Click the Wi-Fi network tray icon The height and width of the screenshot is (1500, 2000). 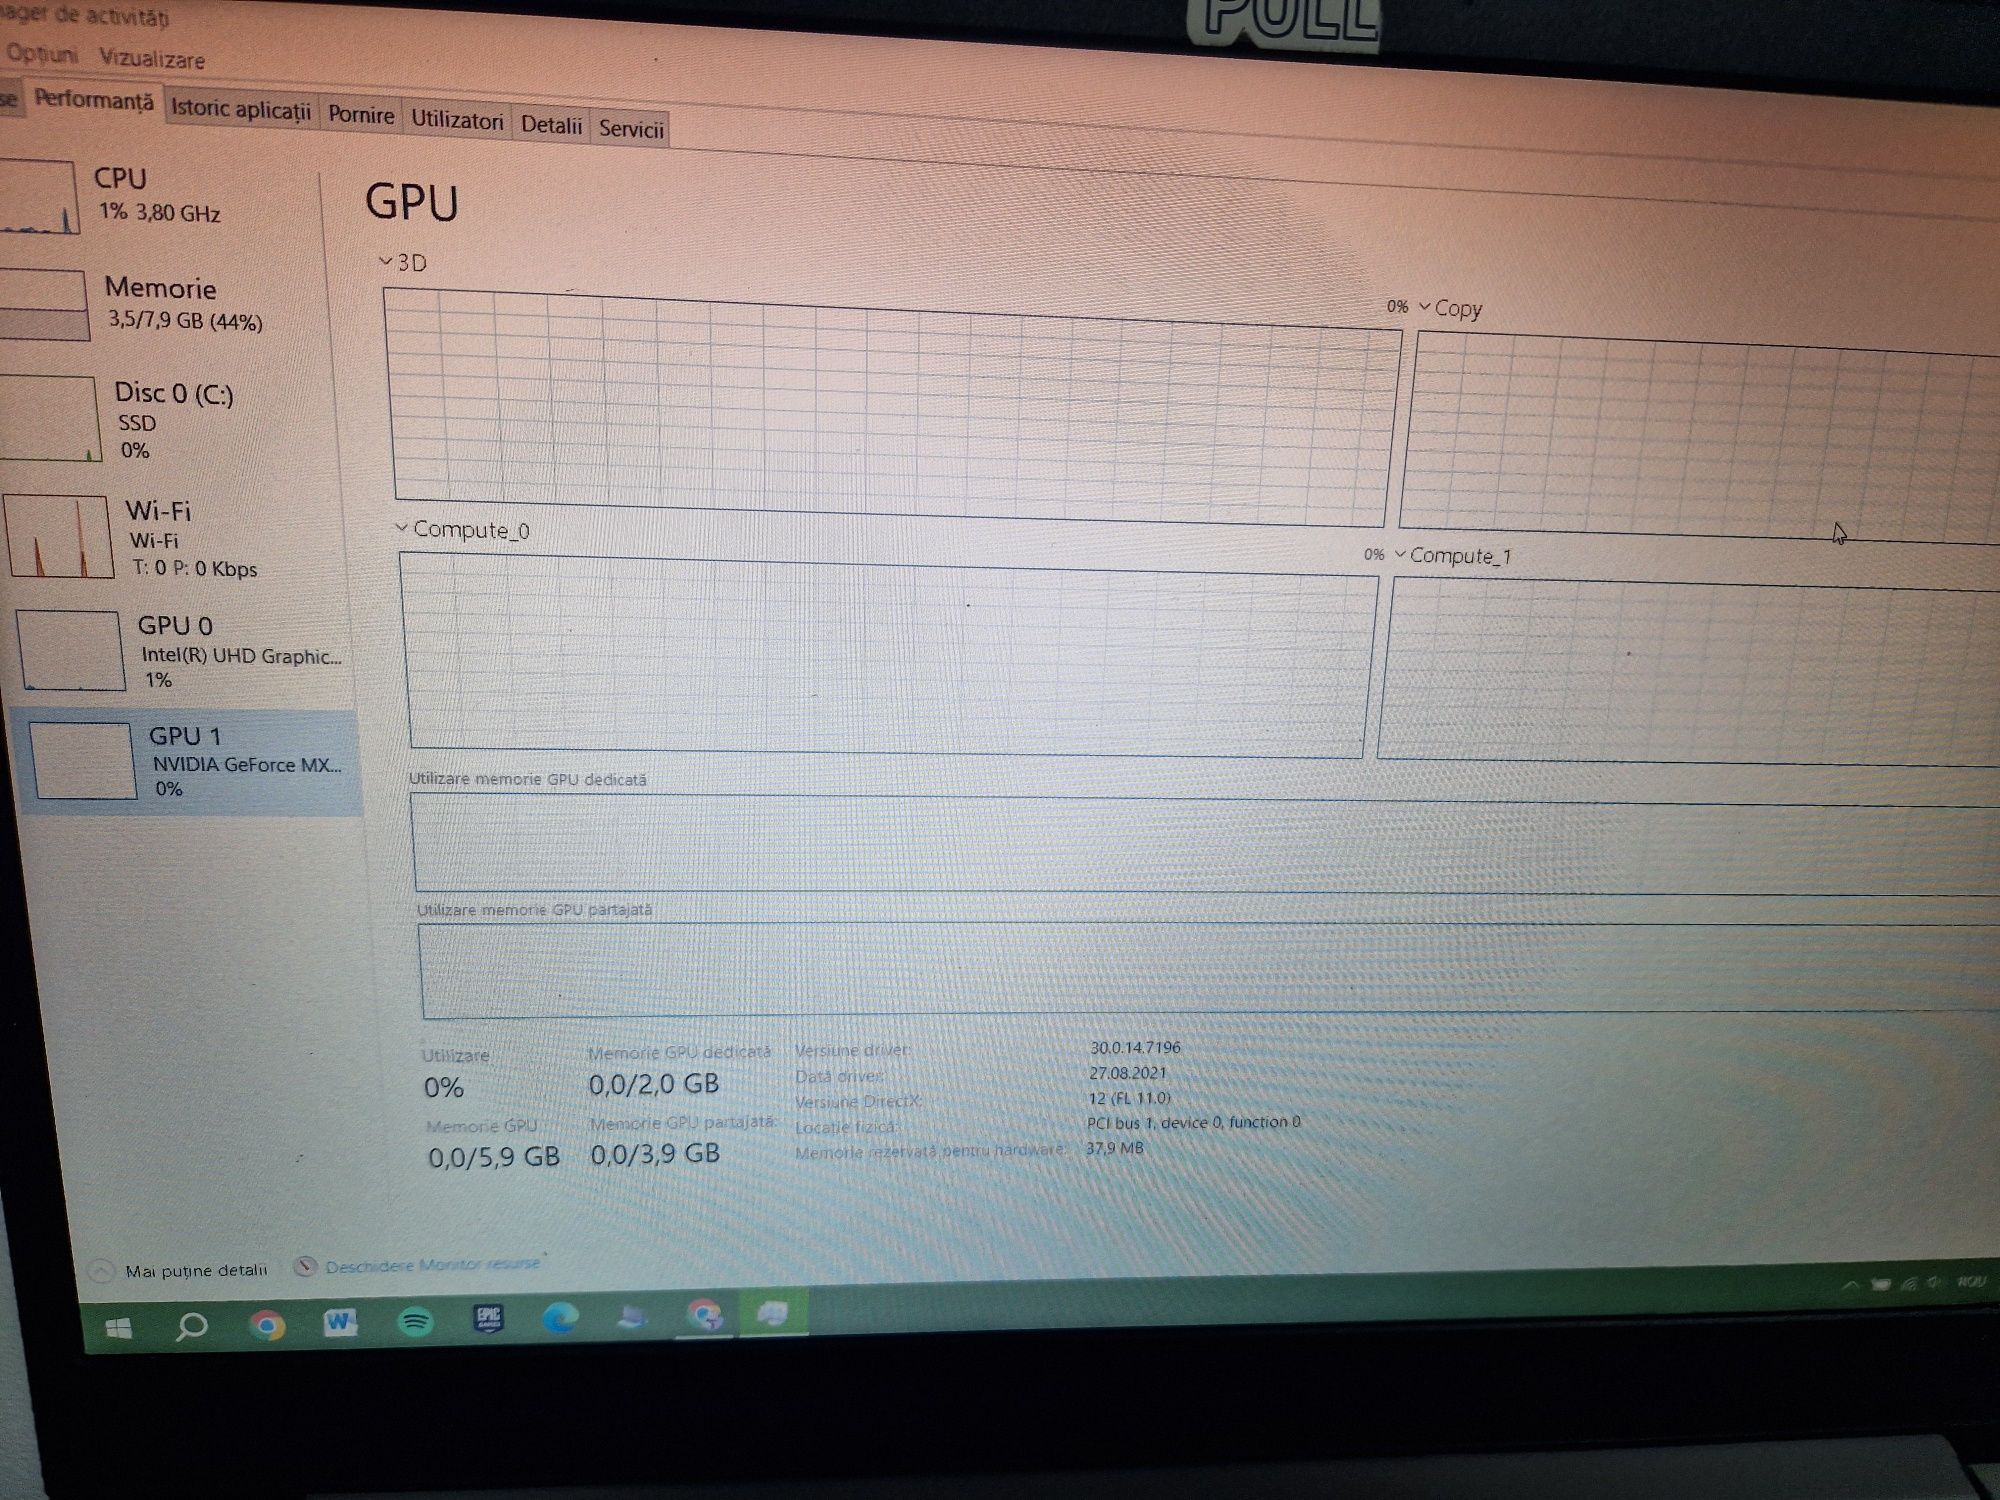click(x=1908, y=1283)
